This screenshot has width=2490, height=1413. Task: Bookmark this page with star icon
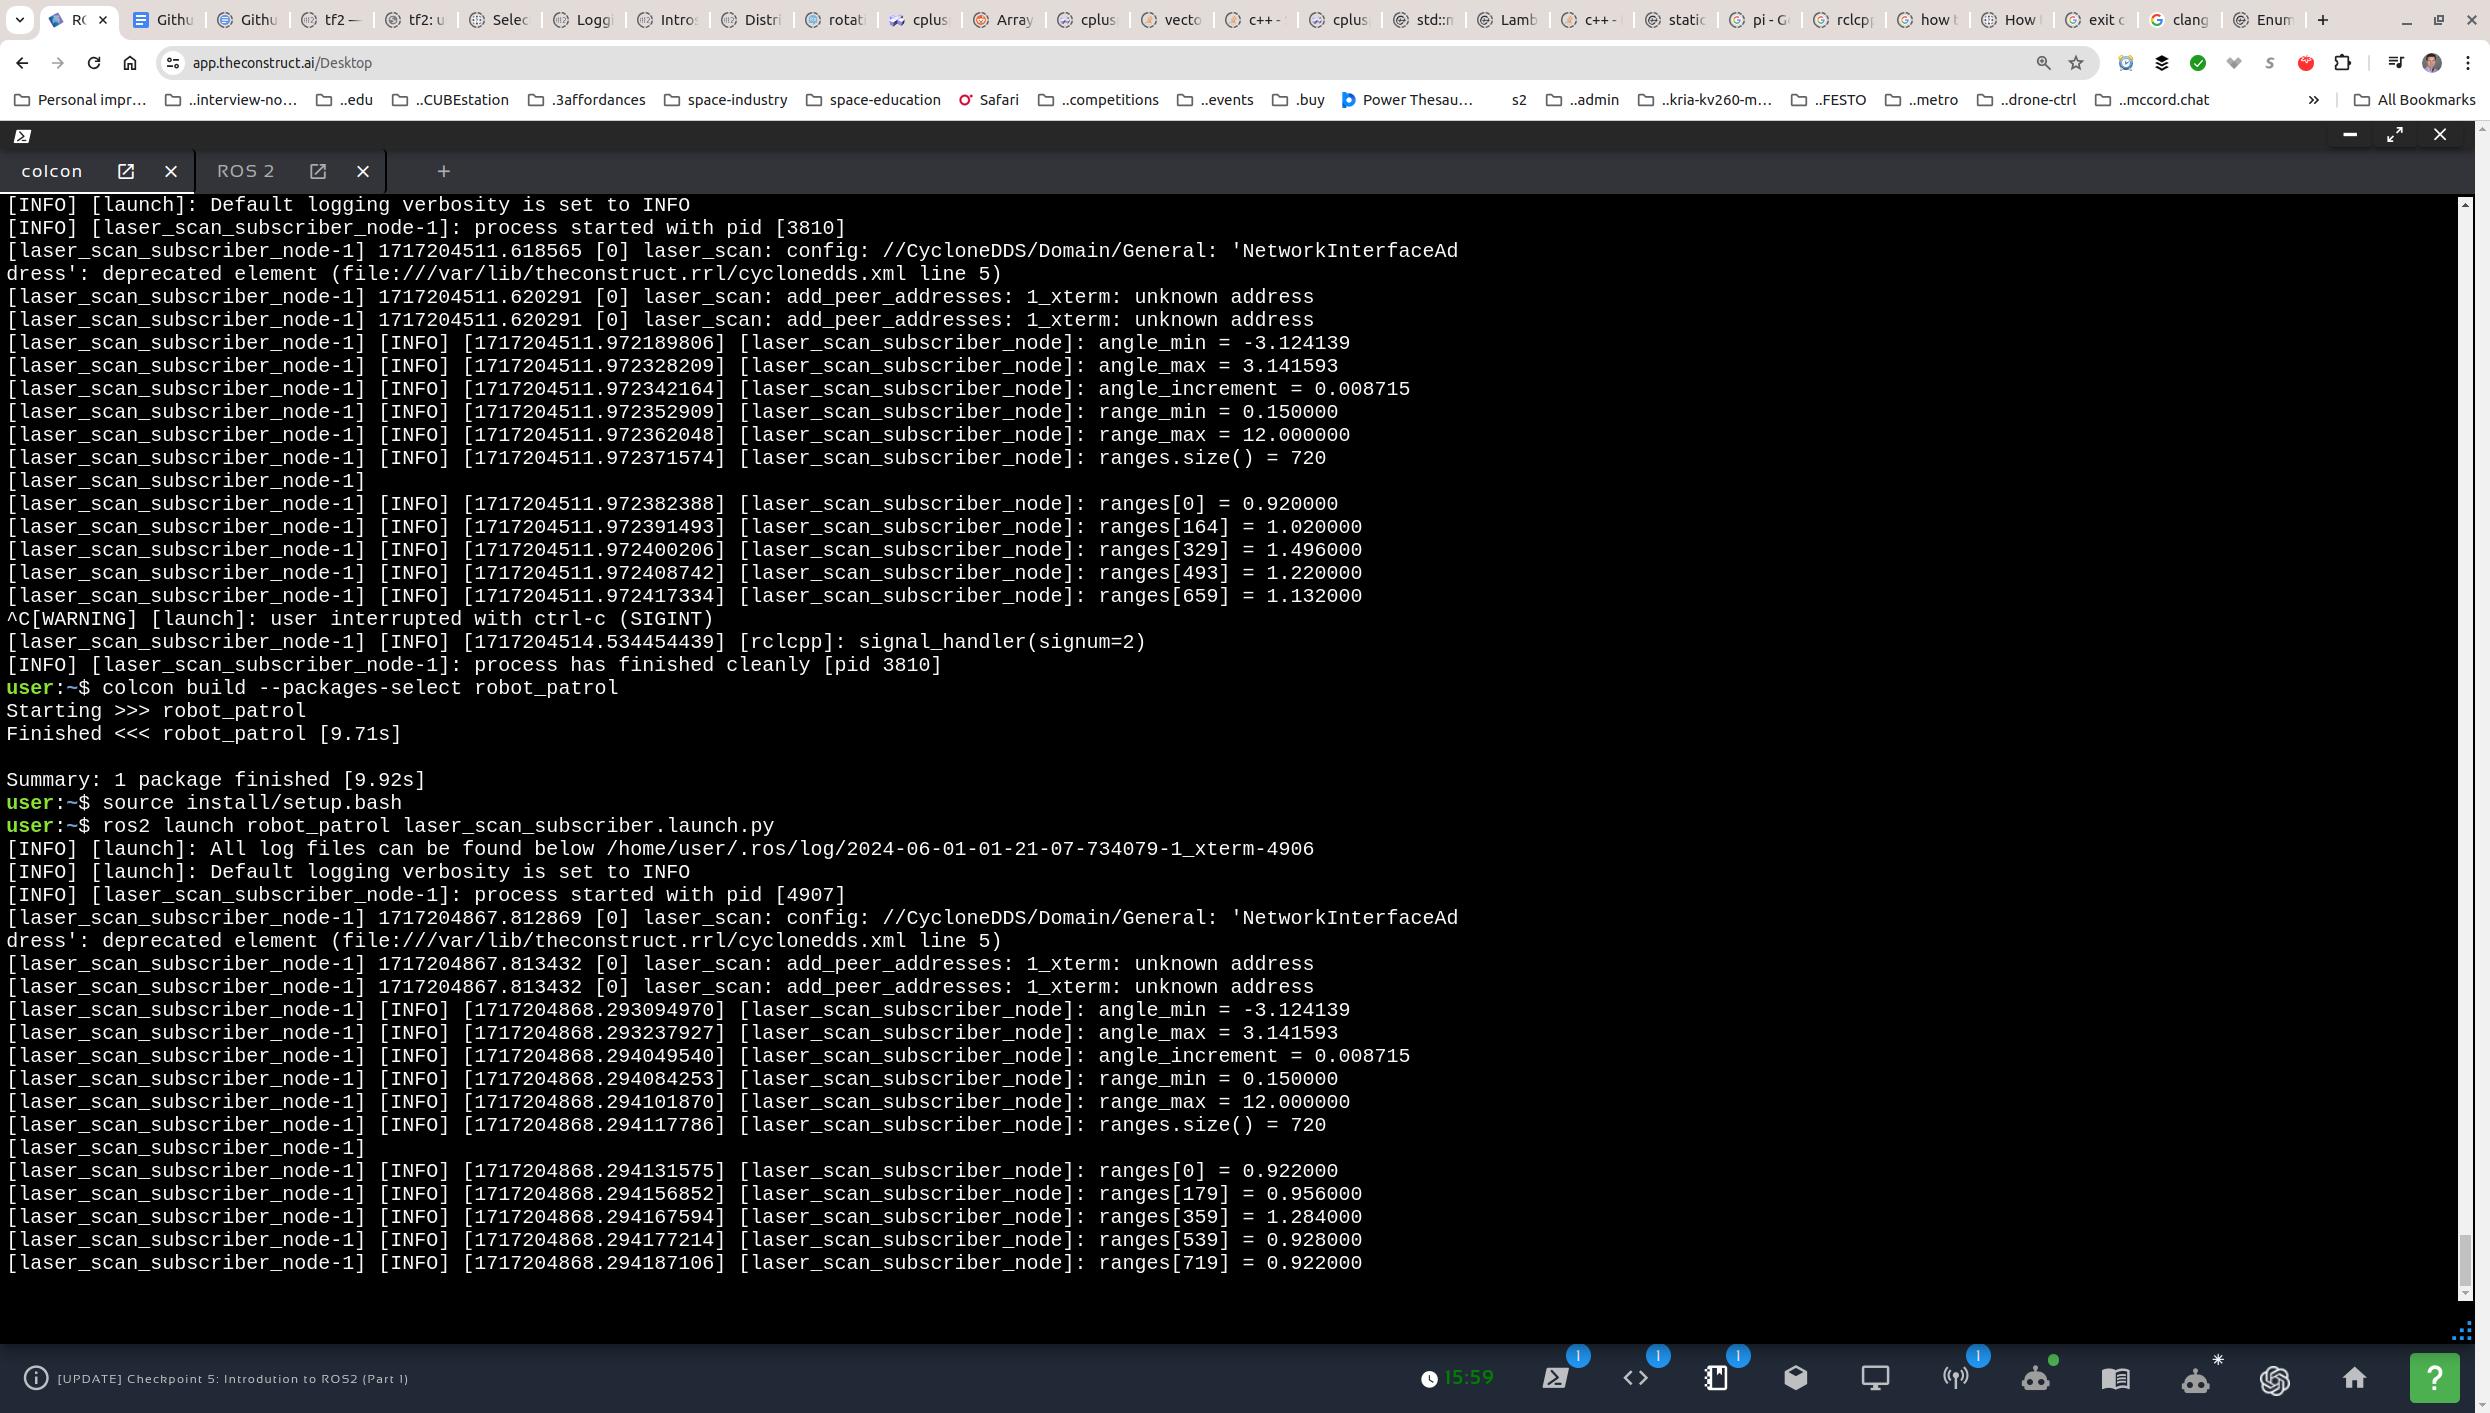2076,62
